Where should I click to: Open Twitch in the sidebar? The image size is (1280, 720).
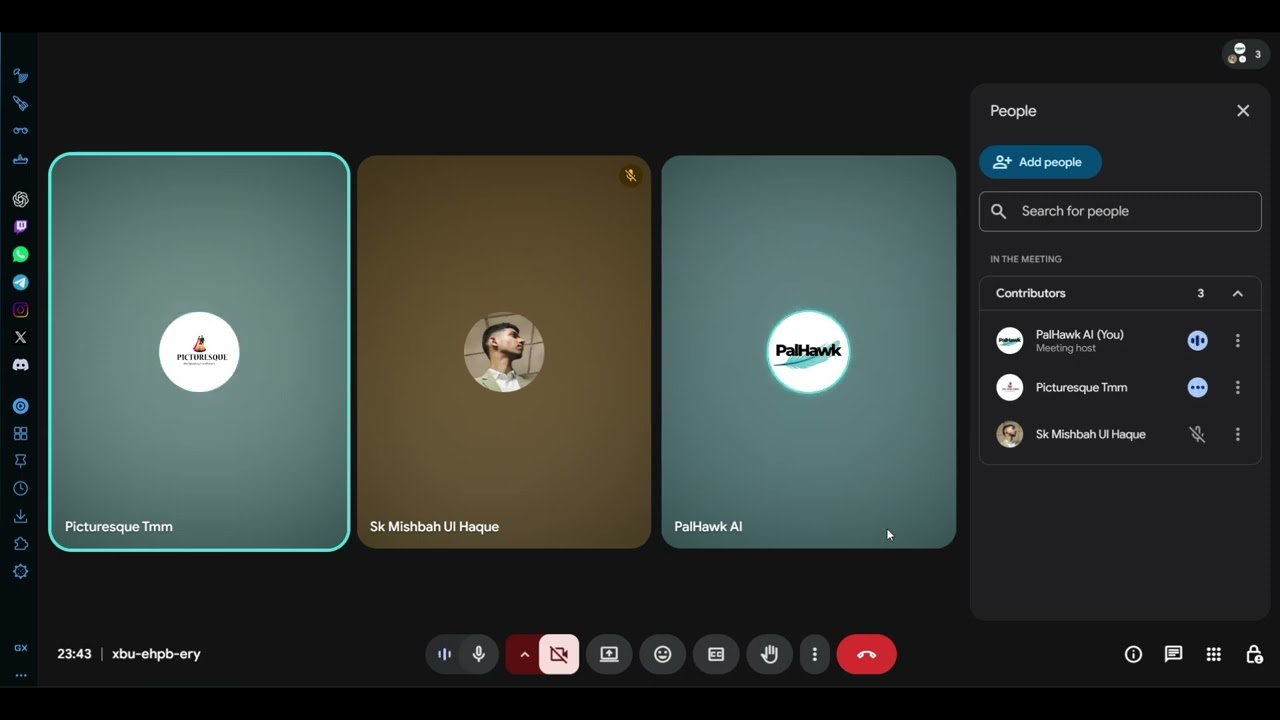coord(20,227)
